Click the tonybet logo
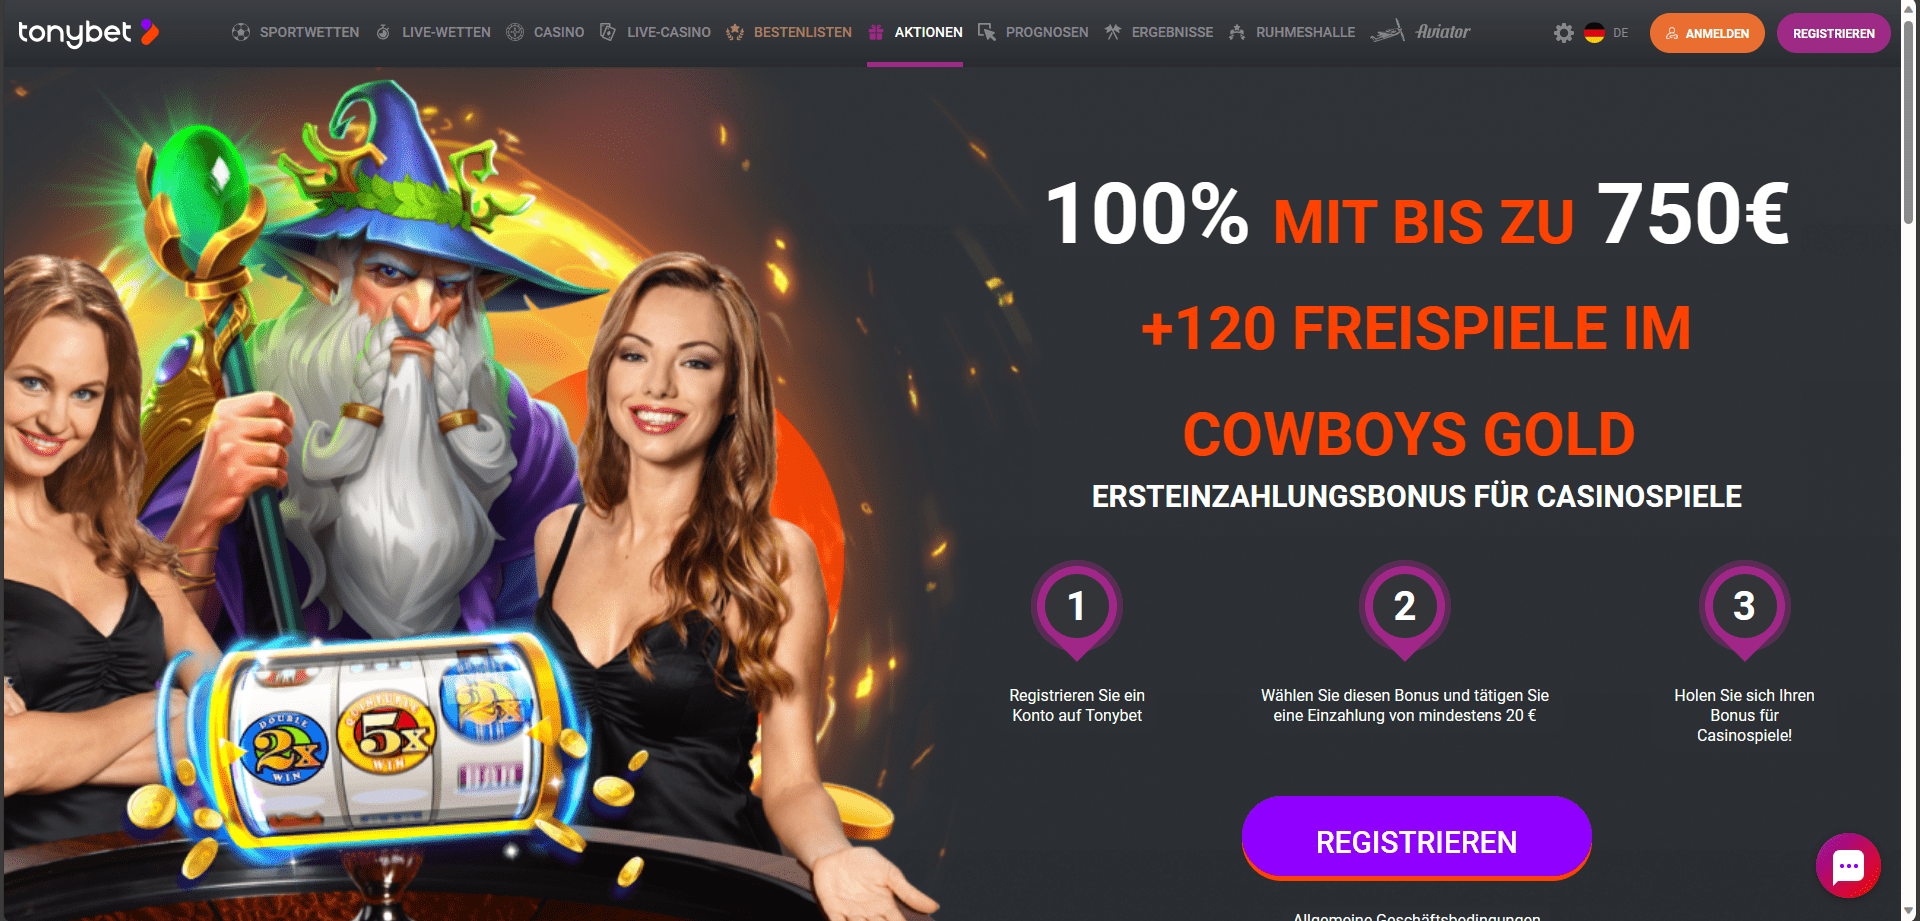The height and width of the screenshot is (921, 1920). coord(88,33)
